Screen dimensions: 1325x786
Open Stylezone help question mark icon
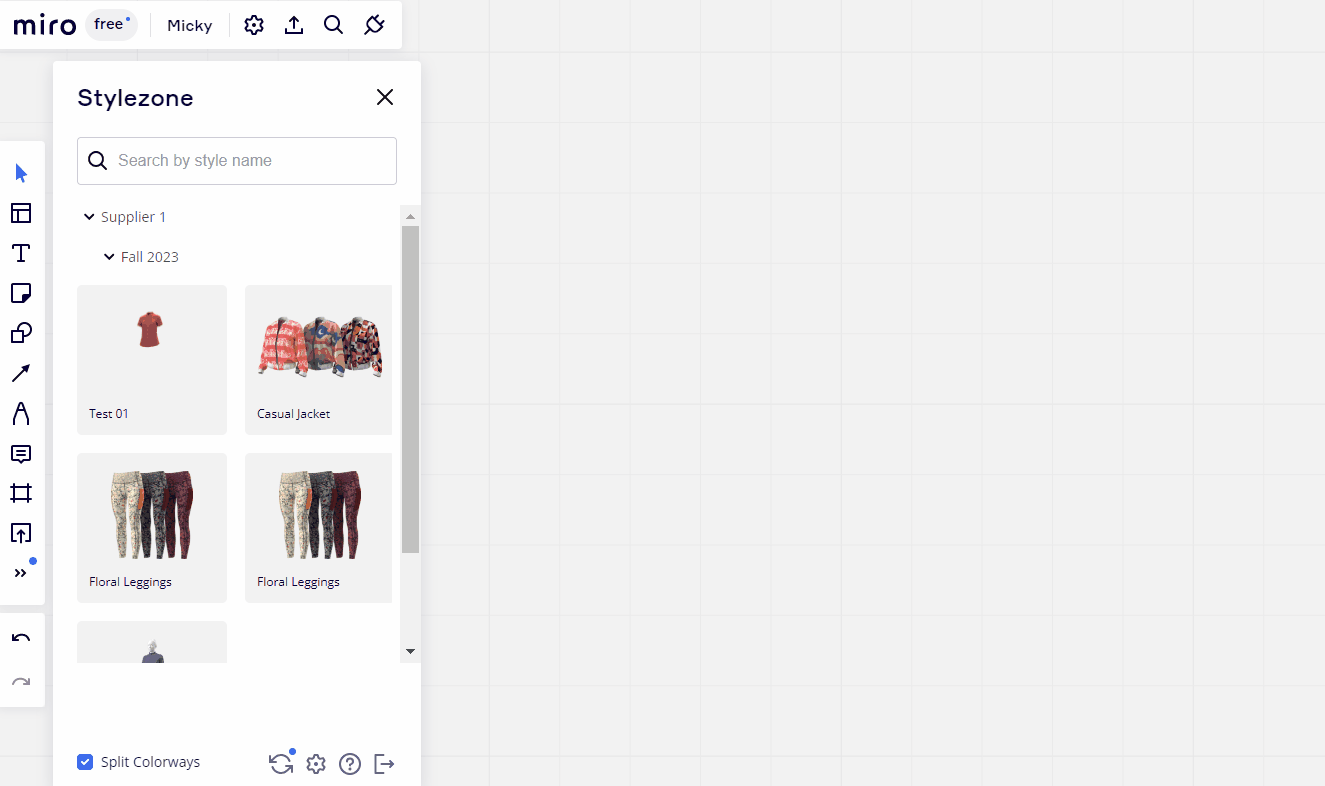coord(350,764)
